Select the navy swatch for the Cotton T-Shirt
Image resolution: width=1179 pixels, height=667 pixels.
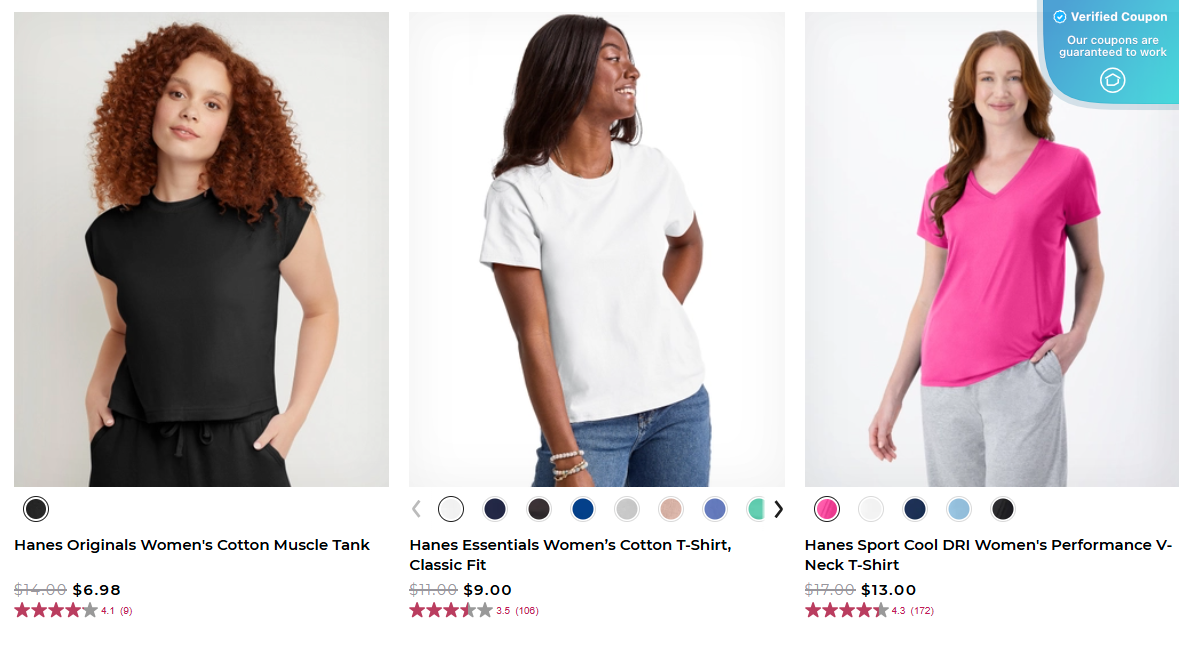[494, 509]
